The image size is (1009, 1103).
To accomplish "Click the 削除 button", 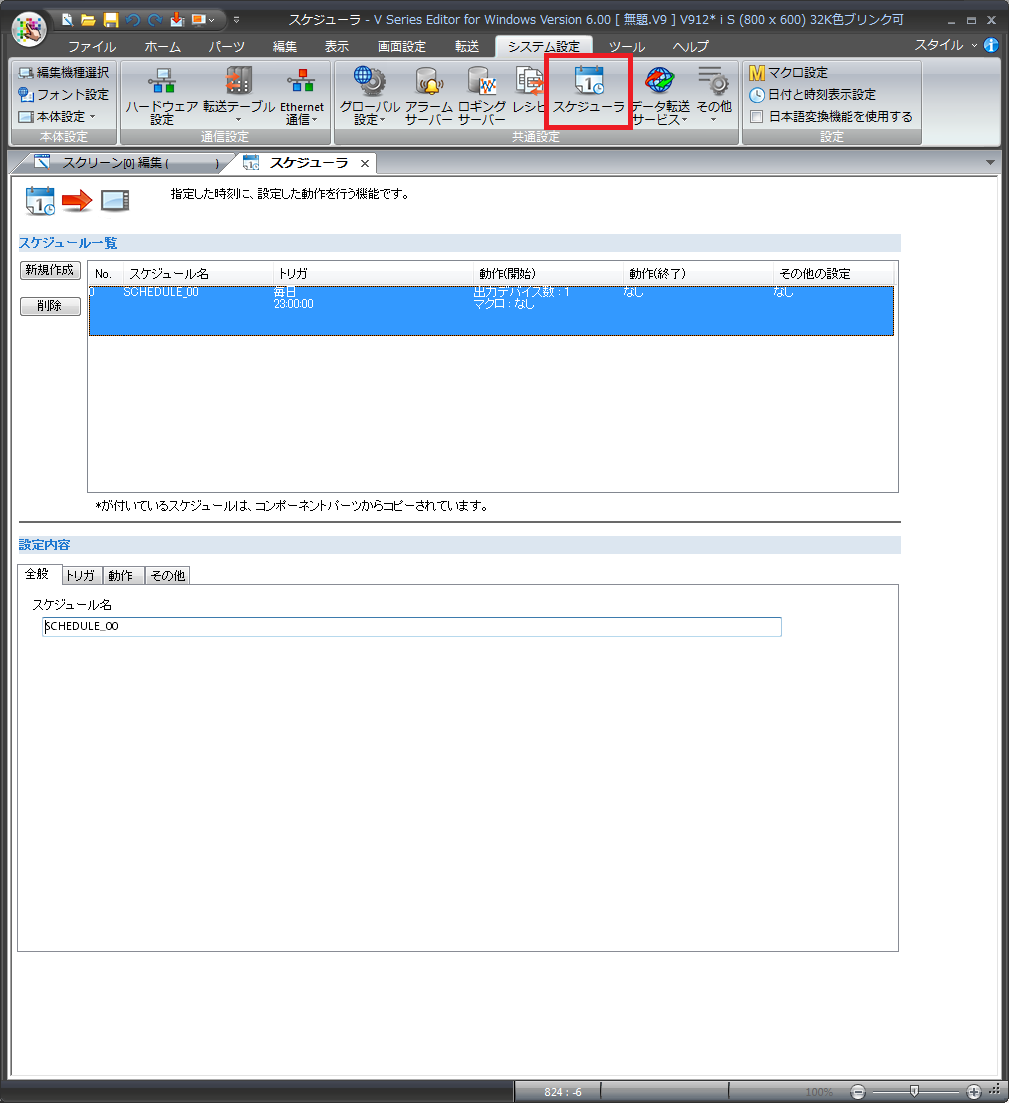I will click(50, 307).
